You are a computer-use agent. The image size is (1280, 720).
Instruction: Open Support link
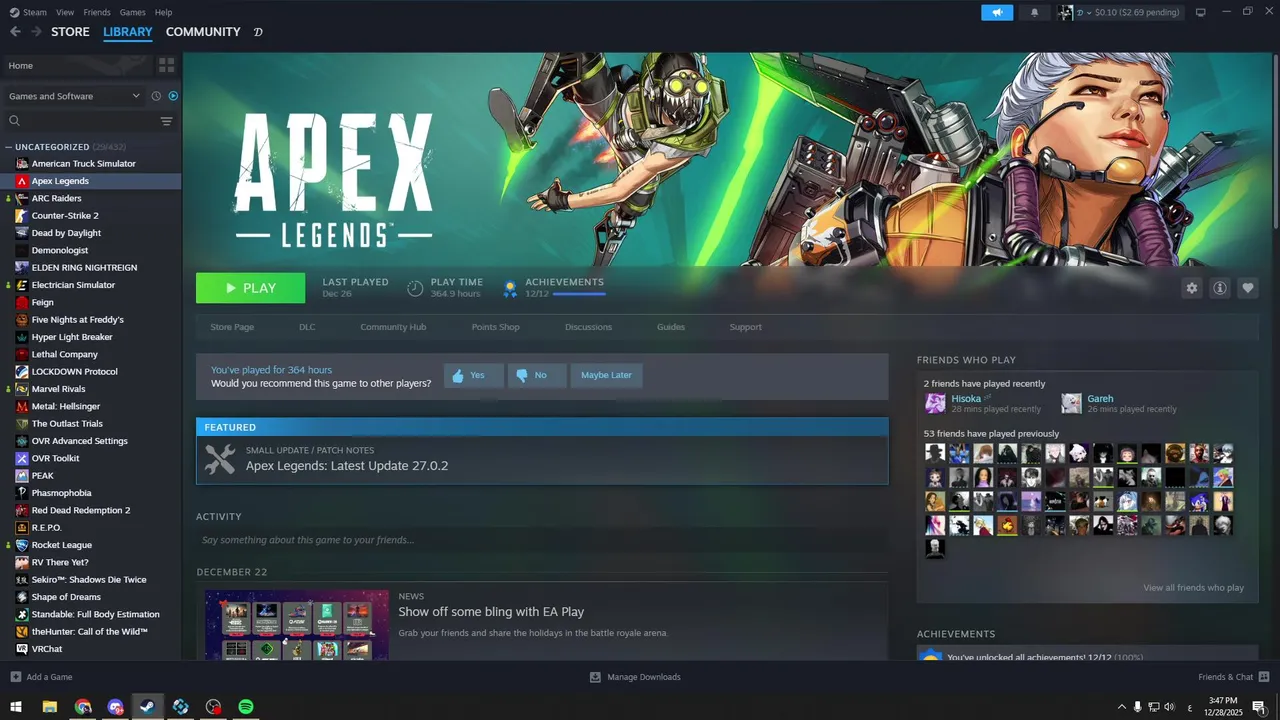tap(745, 327)
